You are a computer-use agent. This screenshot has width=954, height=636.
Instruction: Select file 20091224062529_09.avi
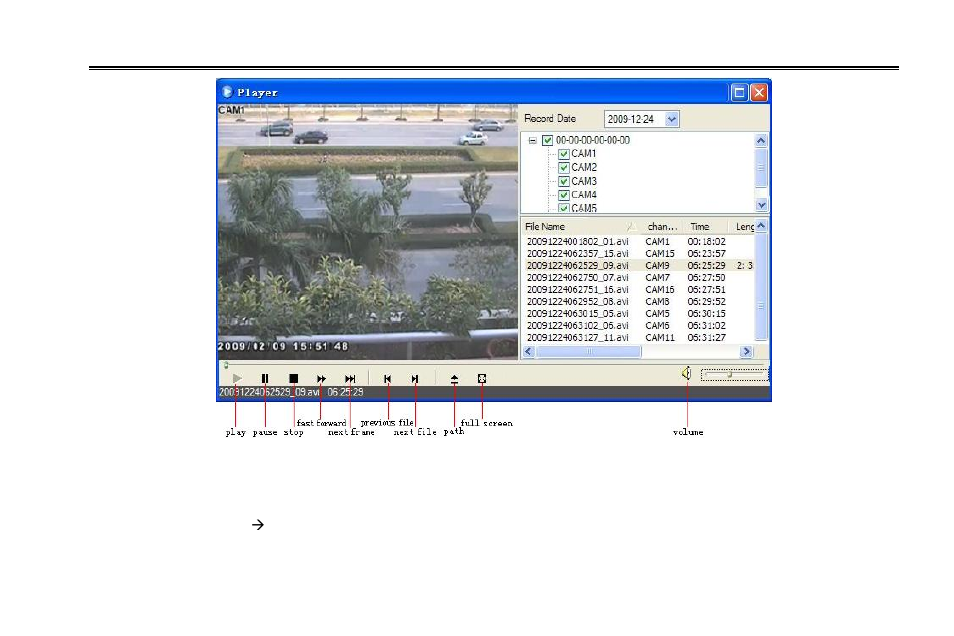pyautogui.click(x=577, y=266)
